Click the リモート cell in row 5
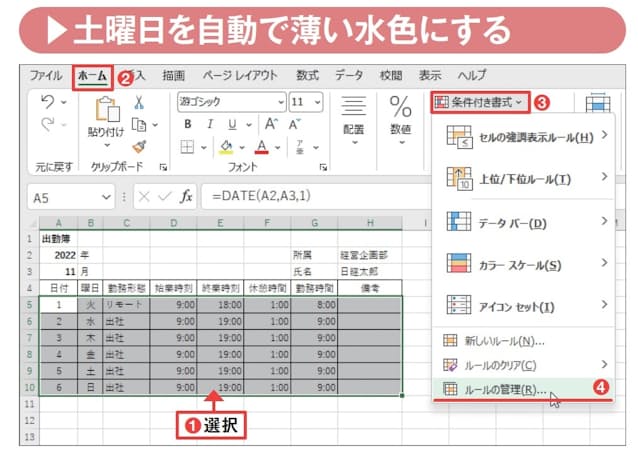This screenshot has height=451, width=638. click(x=126, y=305)
